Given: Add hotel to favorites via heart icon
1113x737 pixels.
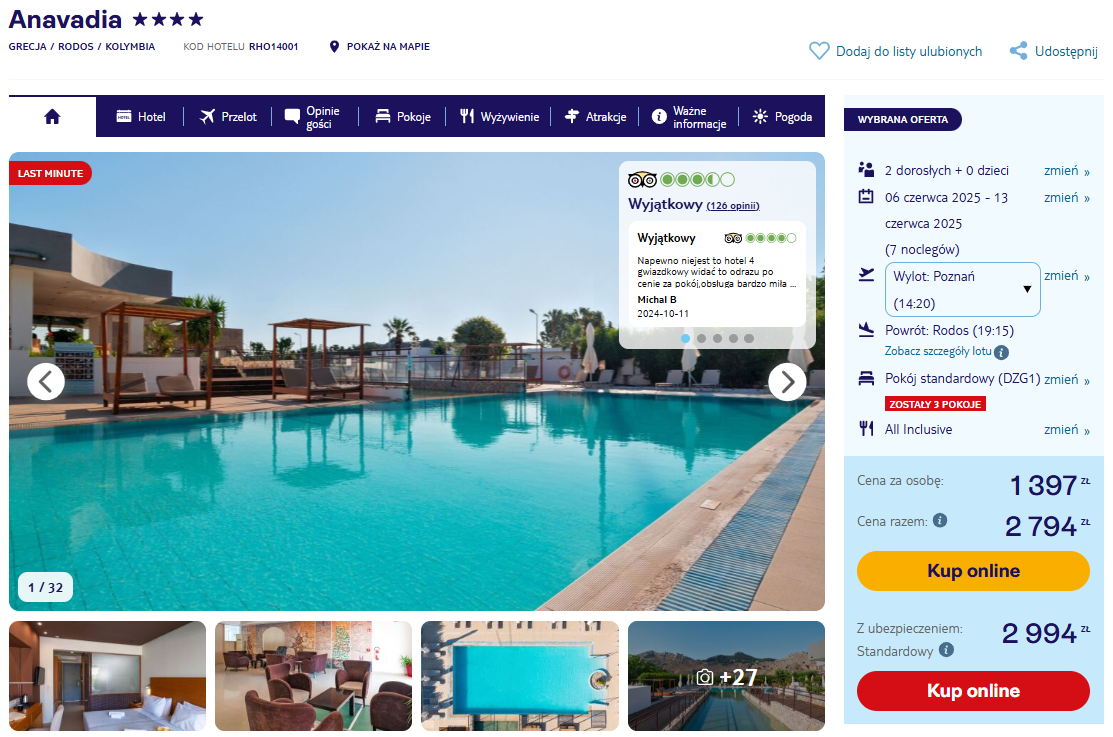Looking at the screenshot, I should pyautogui.click(x=819, y=50).
